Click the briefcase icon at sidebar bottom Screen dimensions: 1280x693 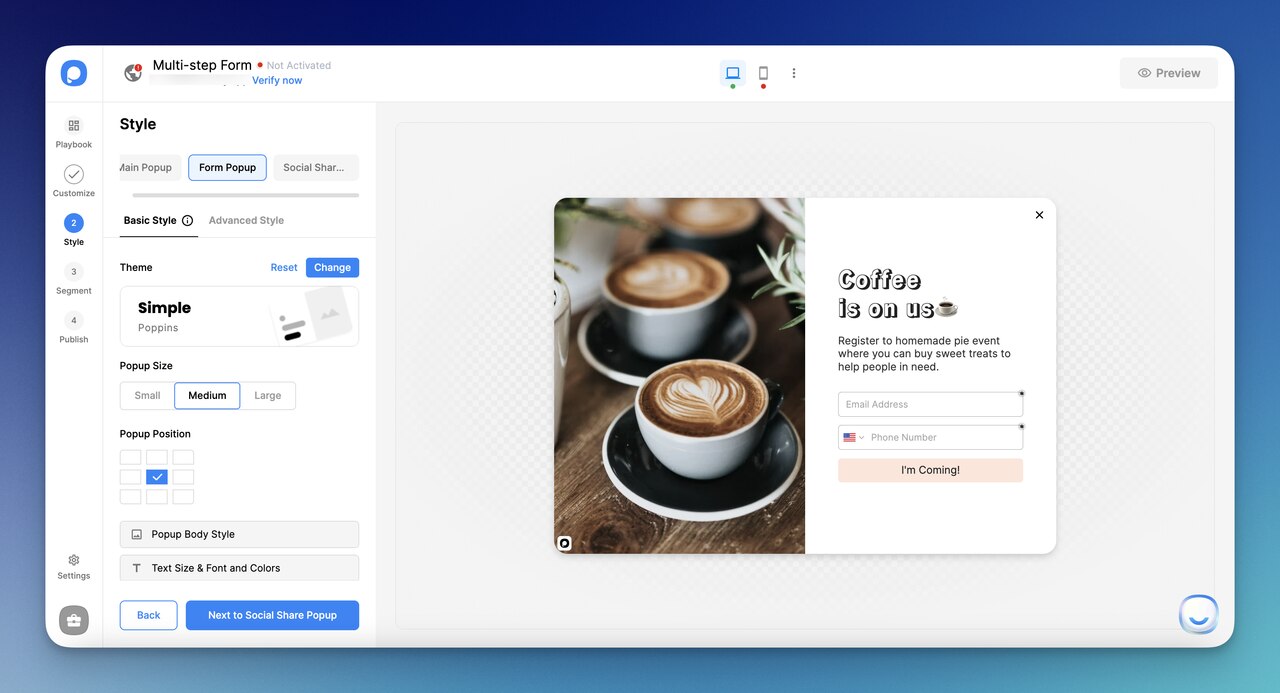coord(74,620)
